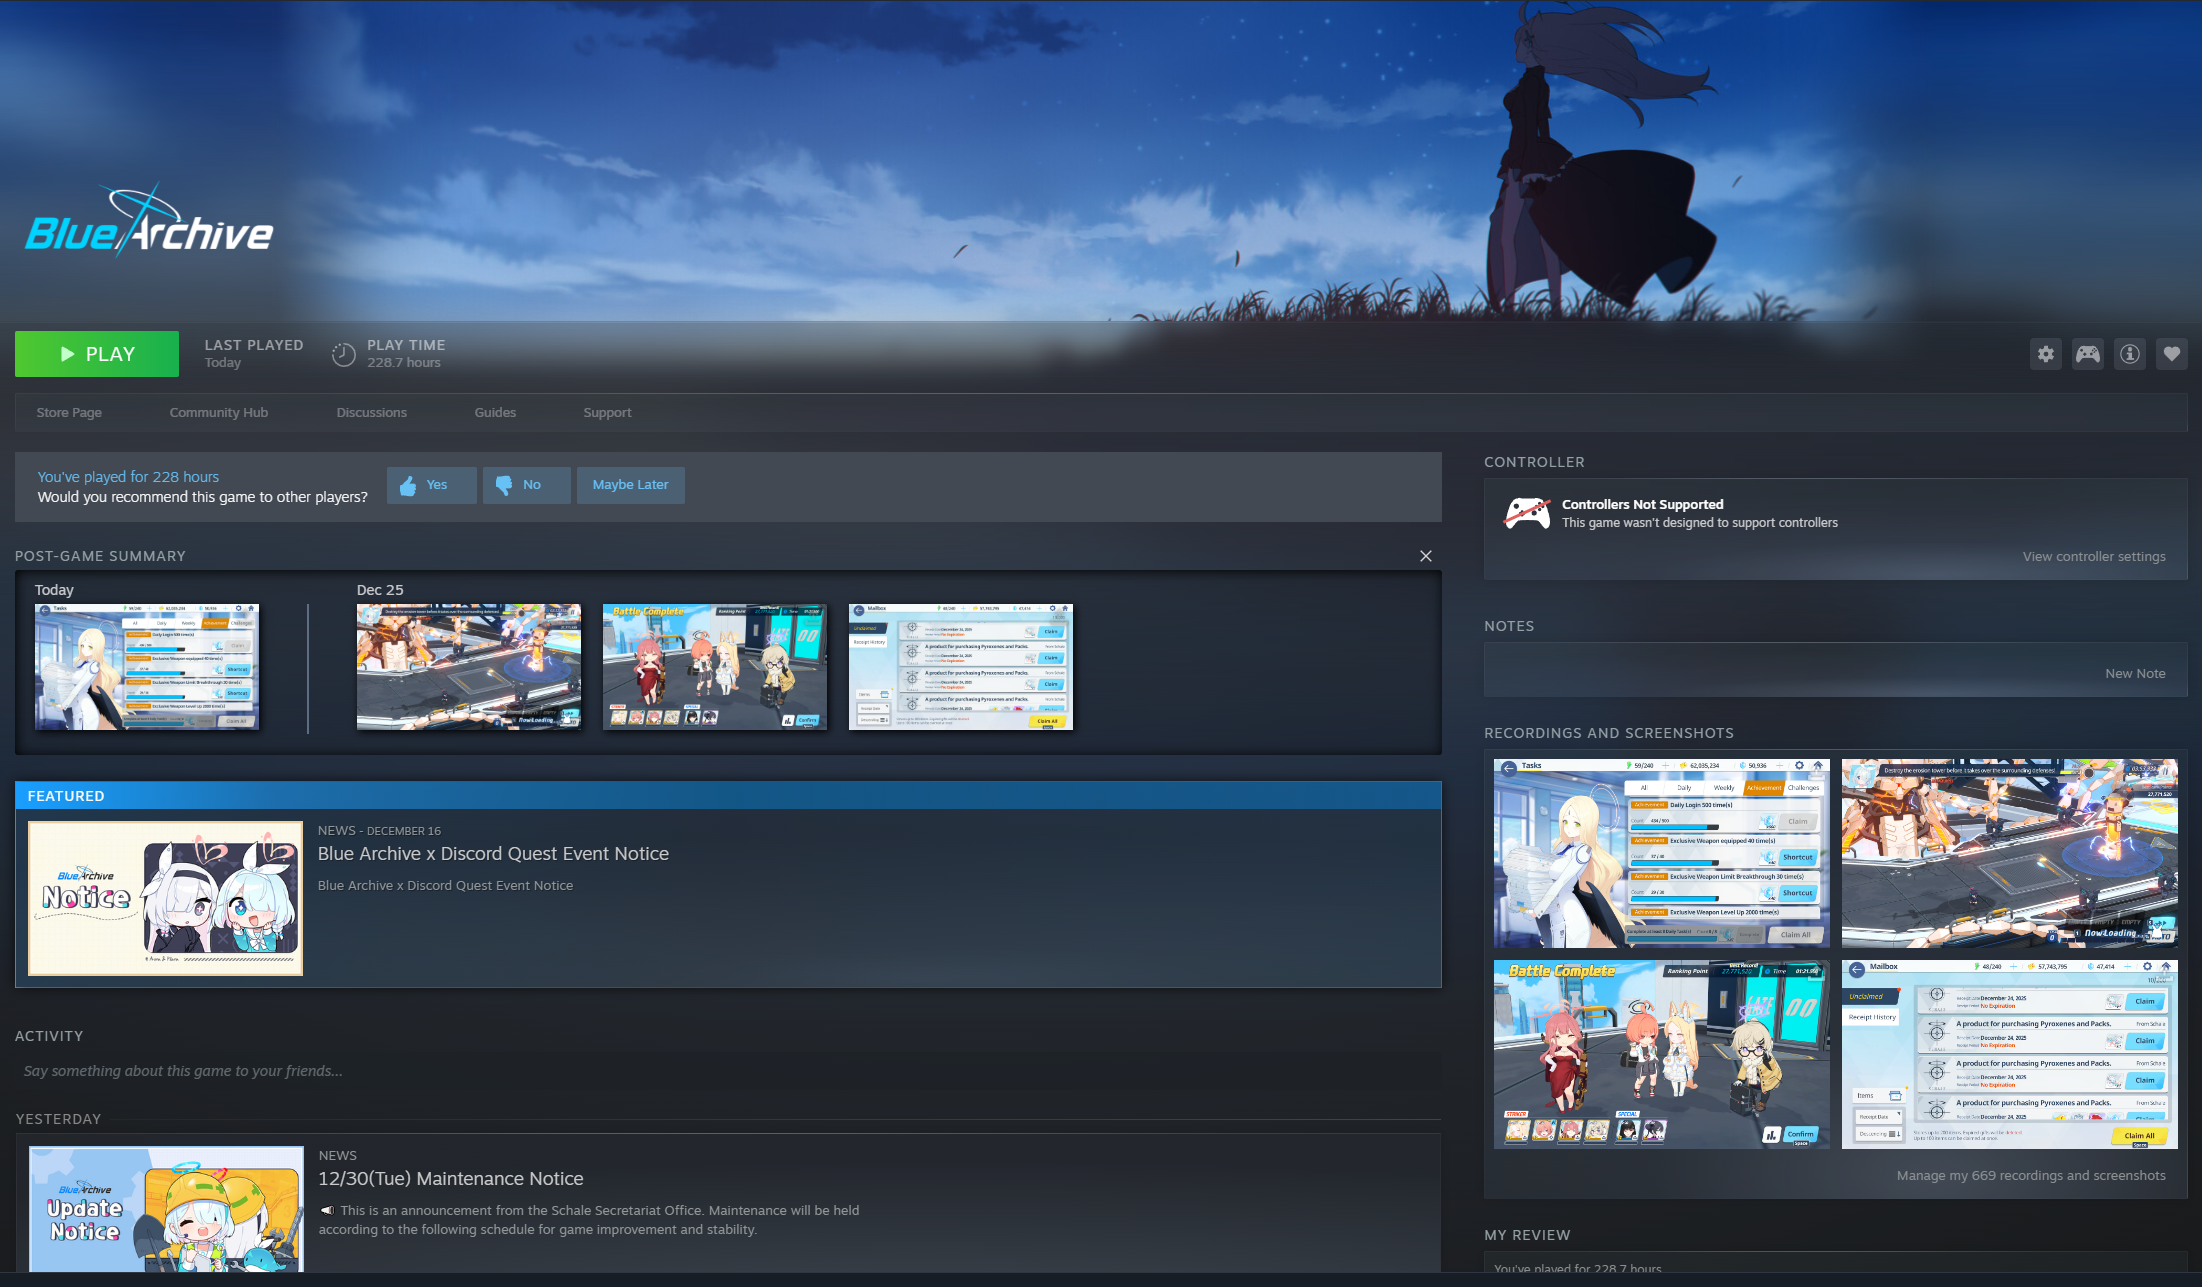The image size is (2202, 1287).
Task: Click the unsupported controller icon
Action: [x=1527, y=513]
